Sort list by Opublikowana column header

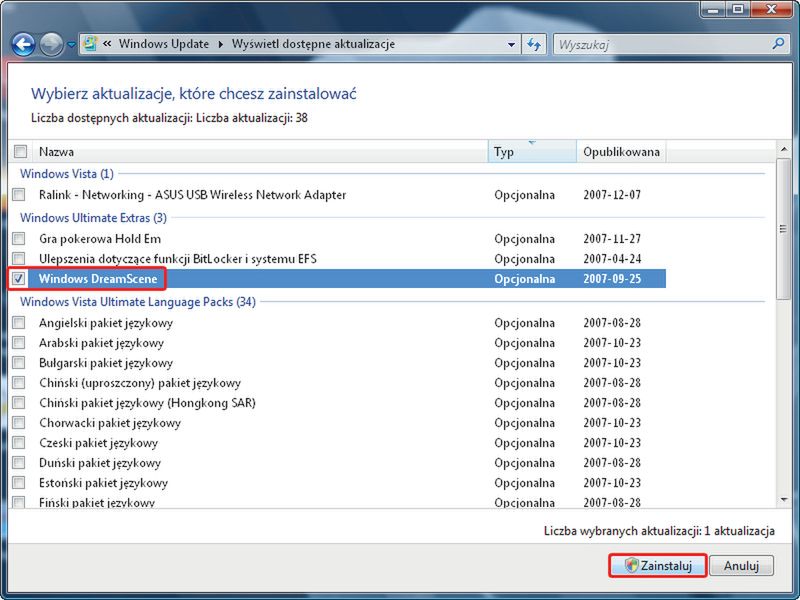coord(621,152)
